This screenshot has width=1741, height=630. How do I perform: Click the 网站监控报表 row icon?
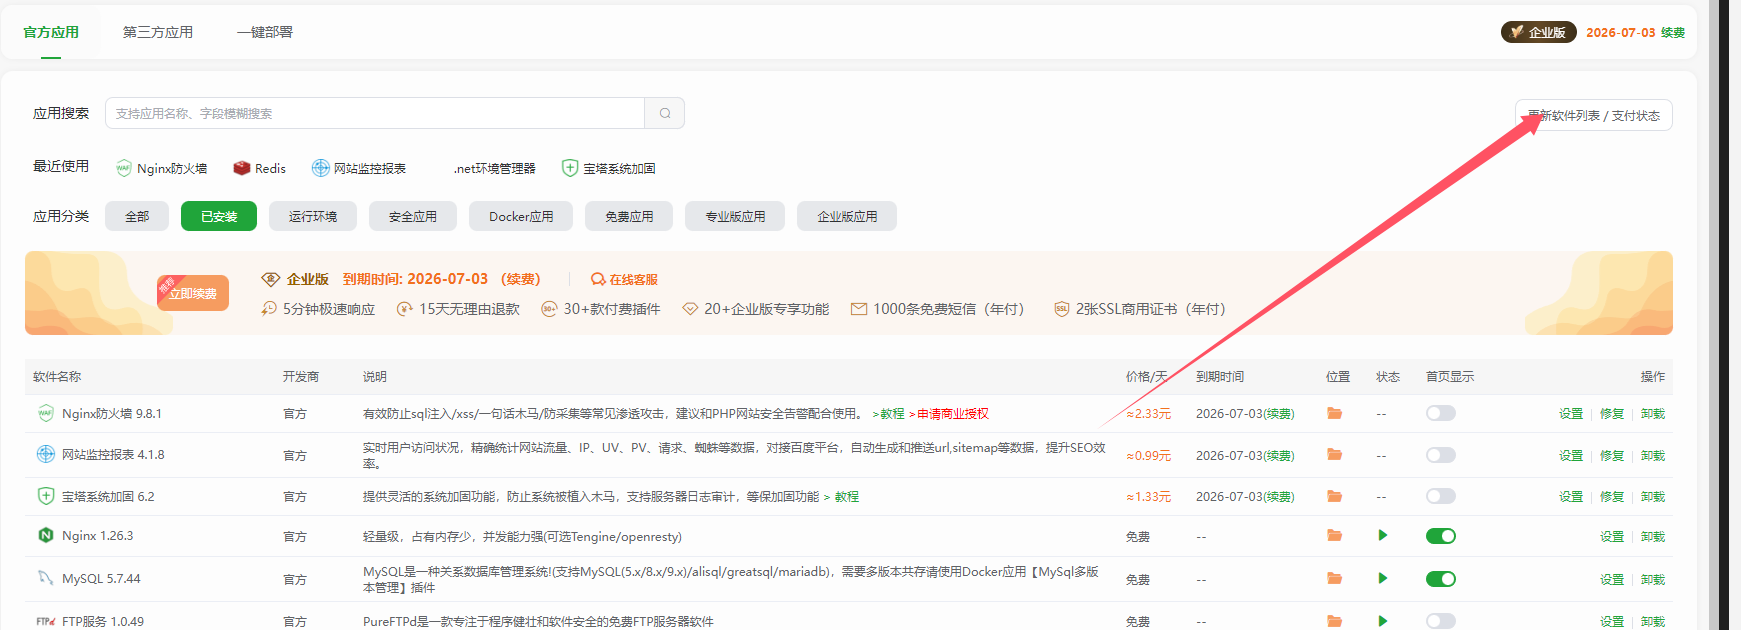(x=45, y=454)
